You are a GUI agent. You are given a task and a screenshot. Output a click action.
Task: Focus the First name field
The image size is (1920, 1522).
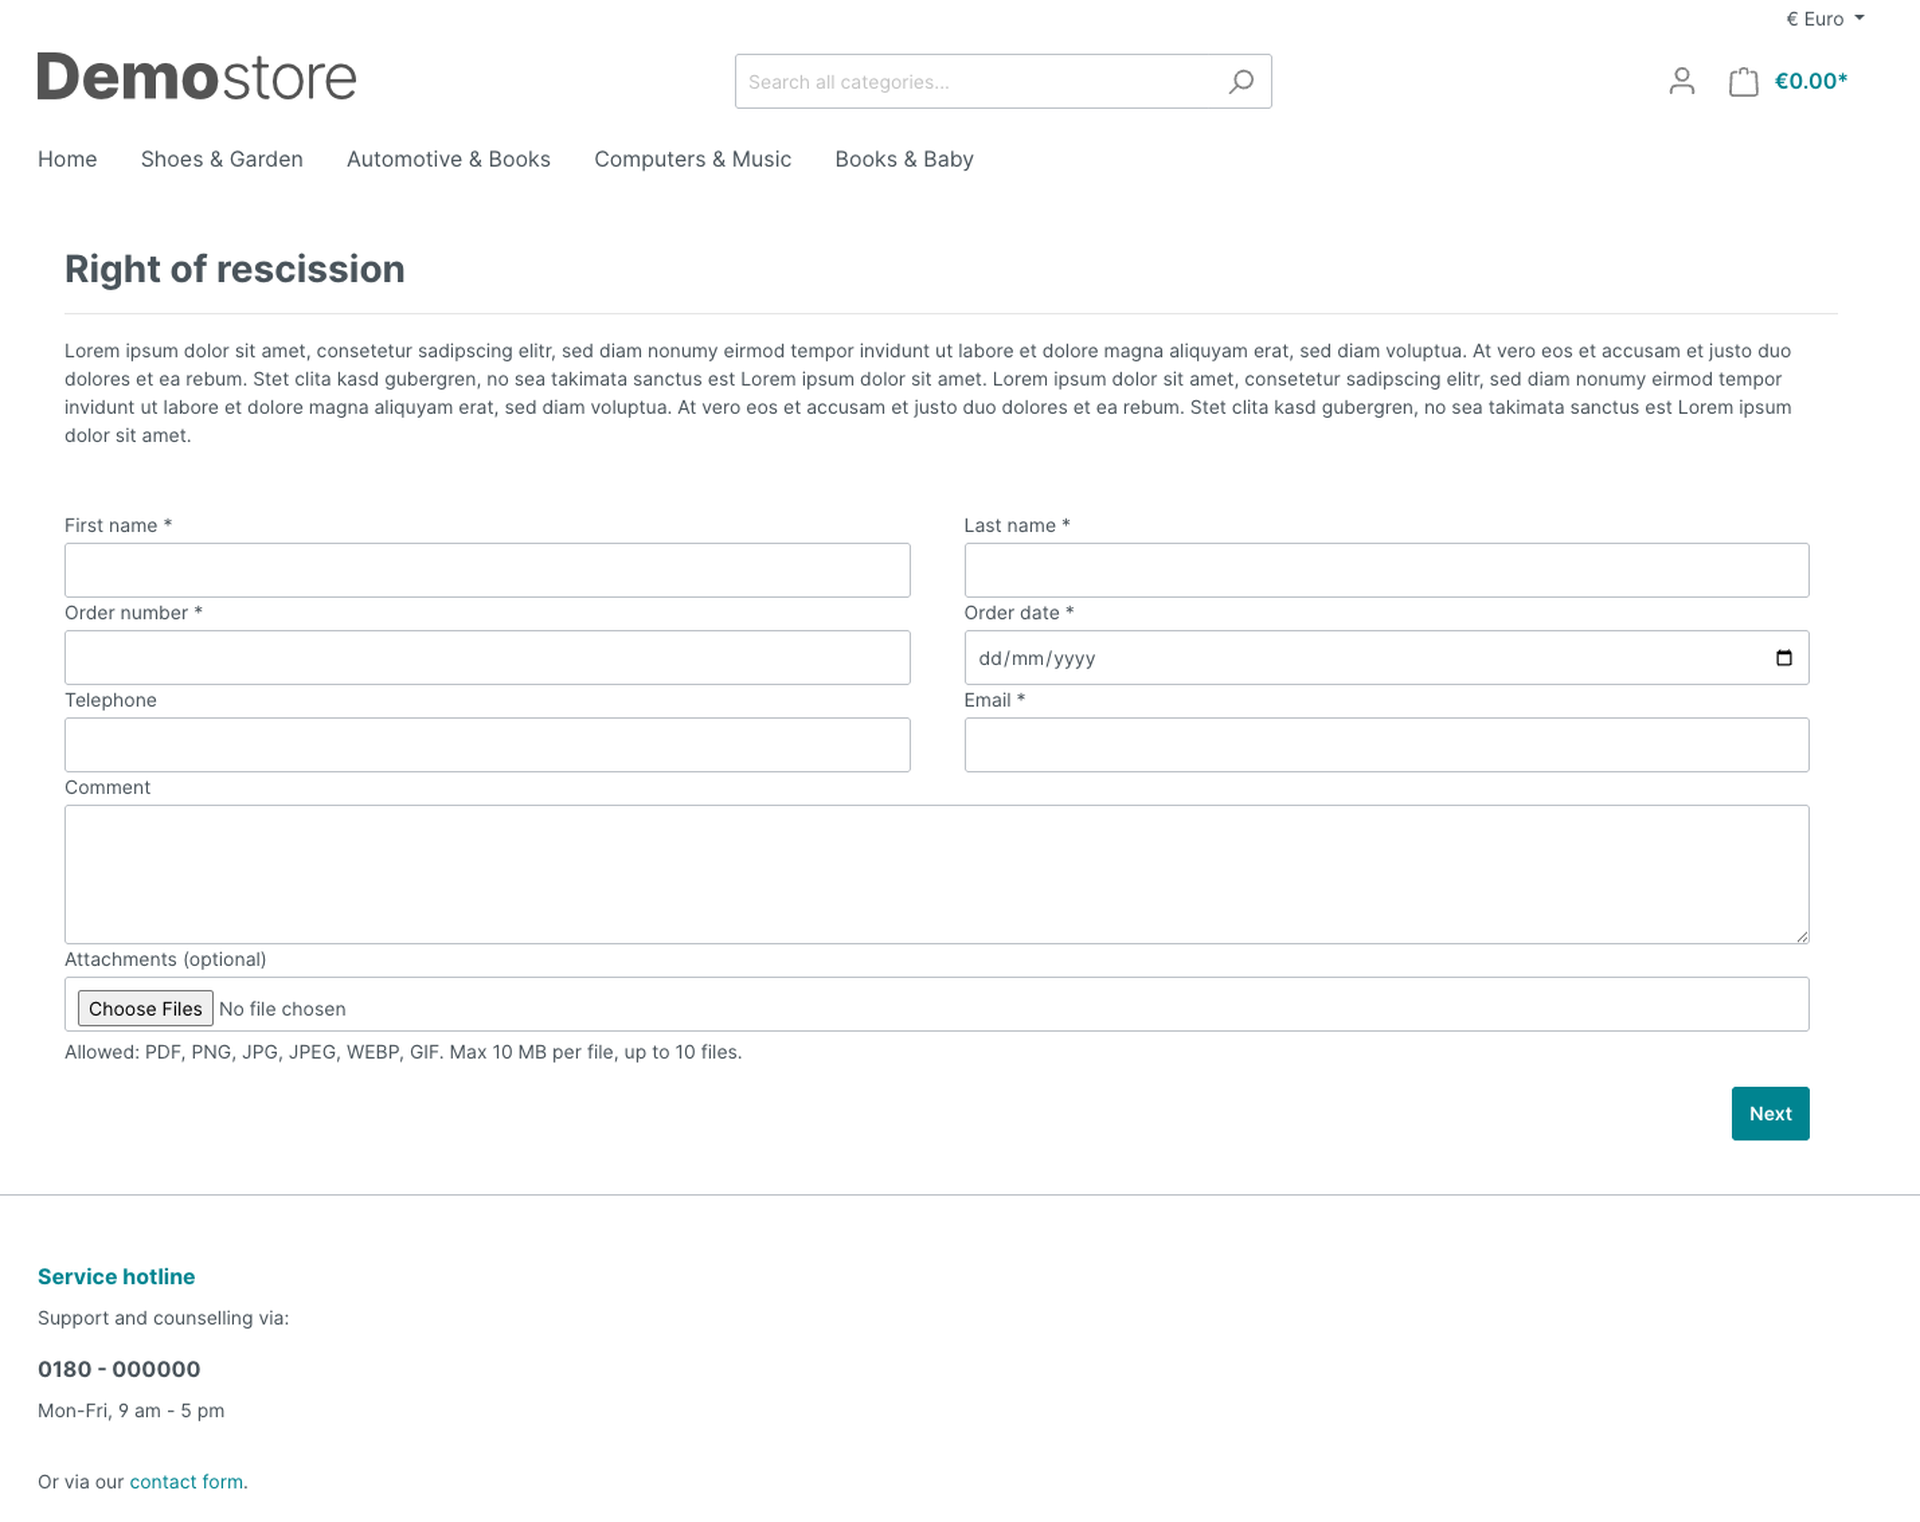click(x=487, y=571)
